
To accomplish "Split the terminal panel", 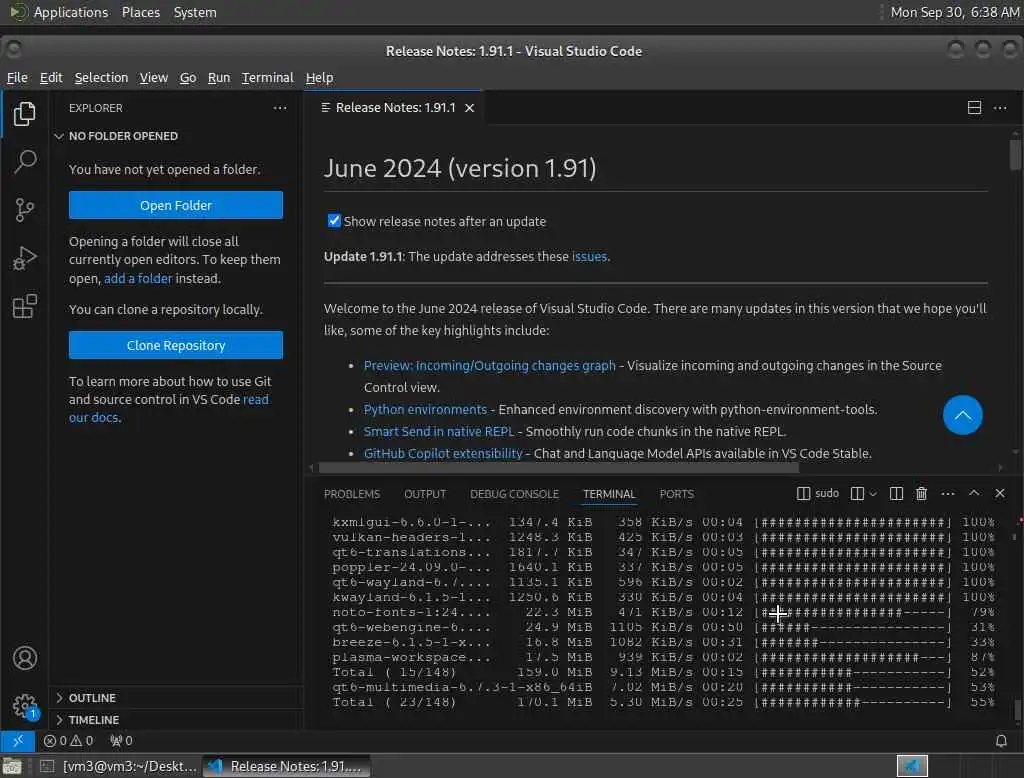I will coord(896,494).
